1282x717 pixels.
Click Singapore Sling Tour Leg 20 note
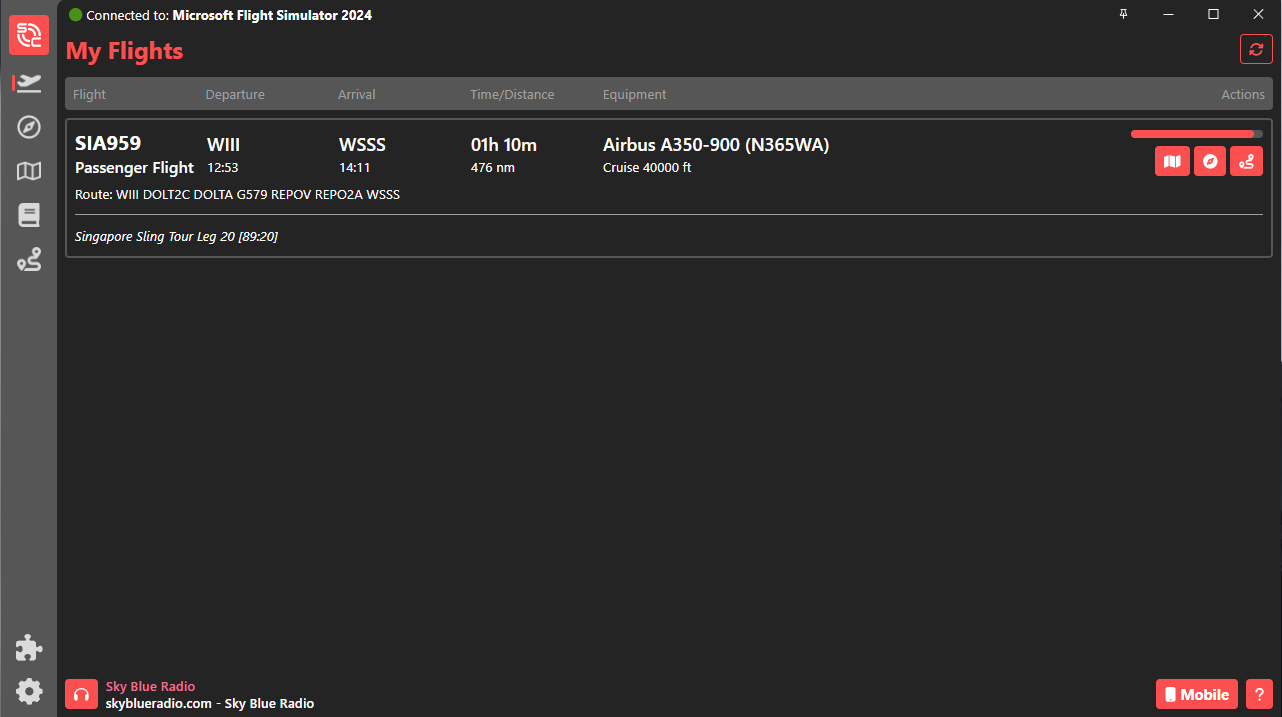176,237
